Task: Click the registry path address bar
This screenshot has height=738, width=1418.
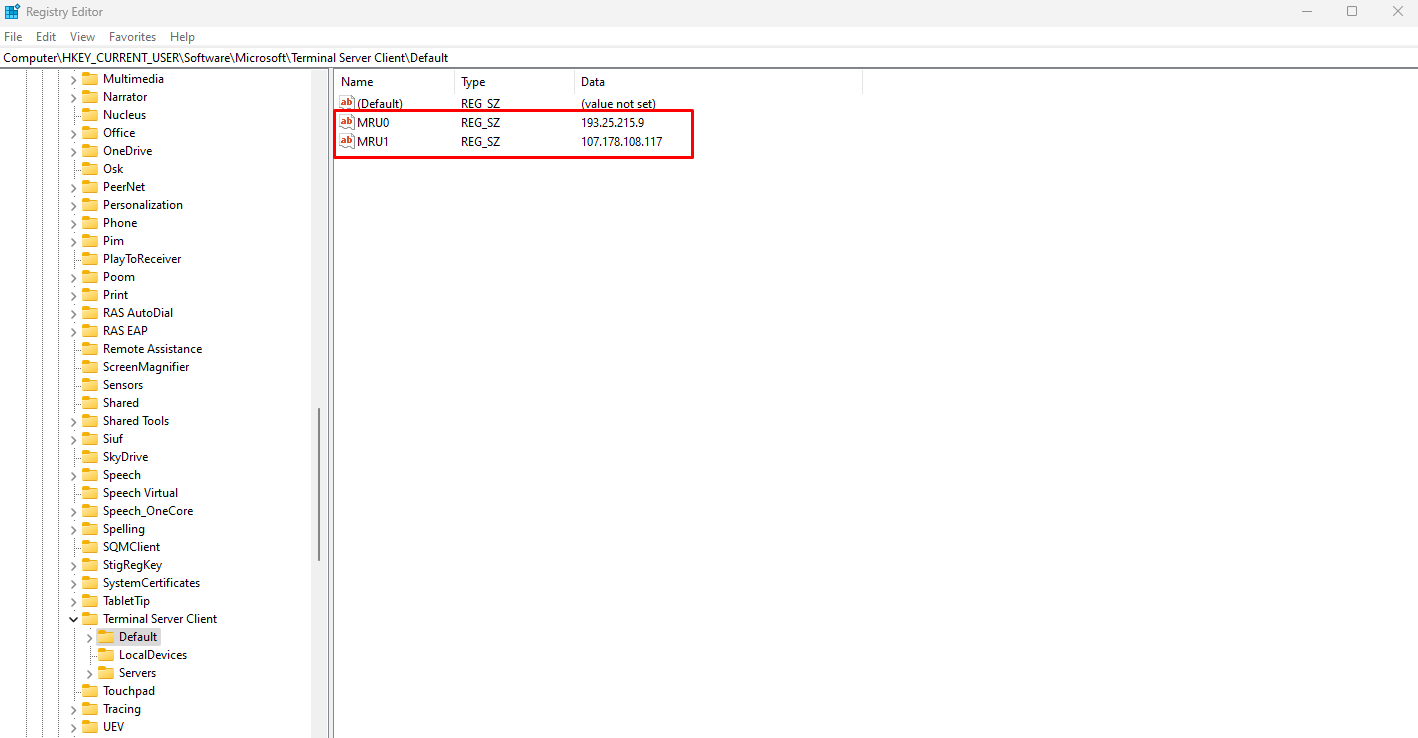Action: click(709, 57)
